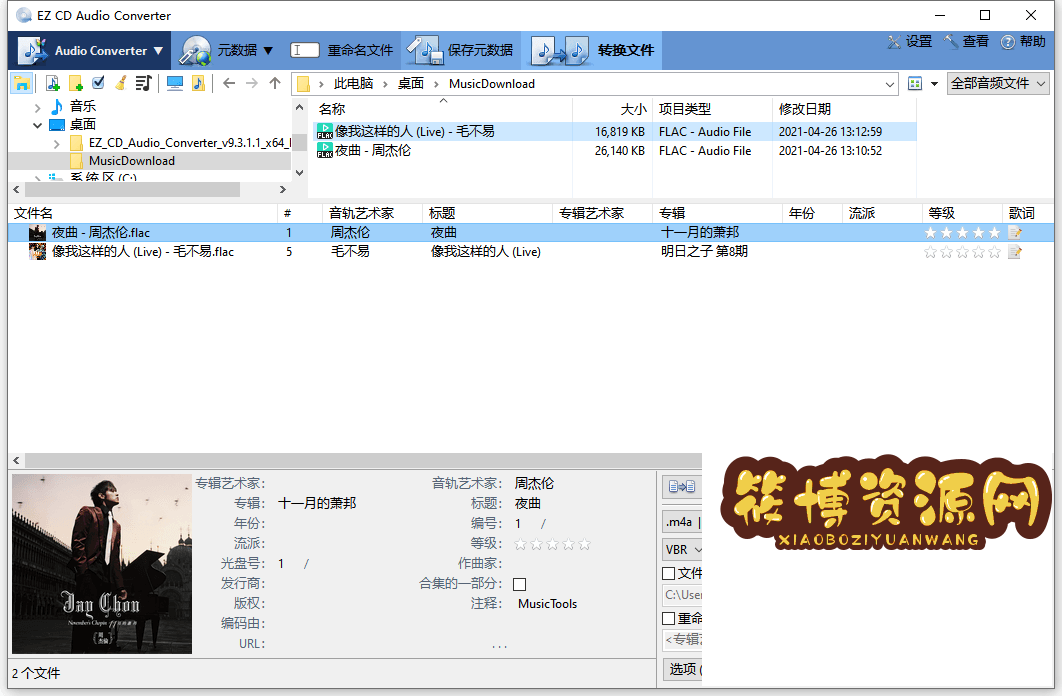Sort browser by 修改日期 column header

843,109
